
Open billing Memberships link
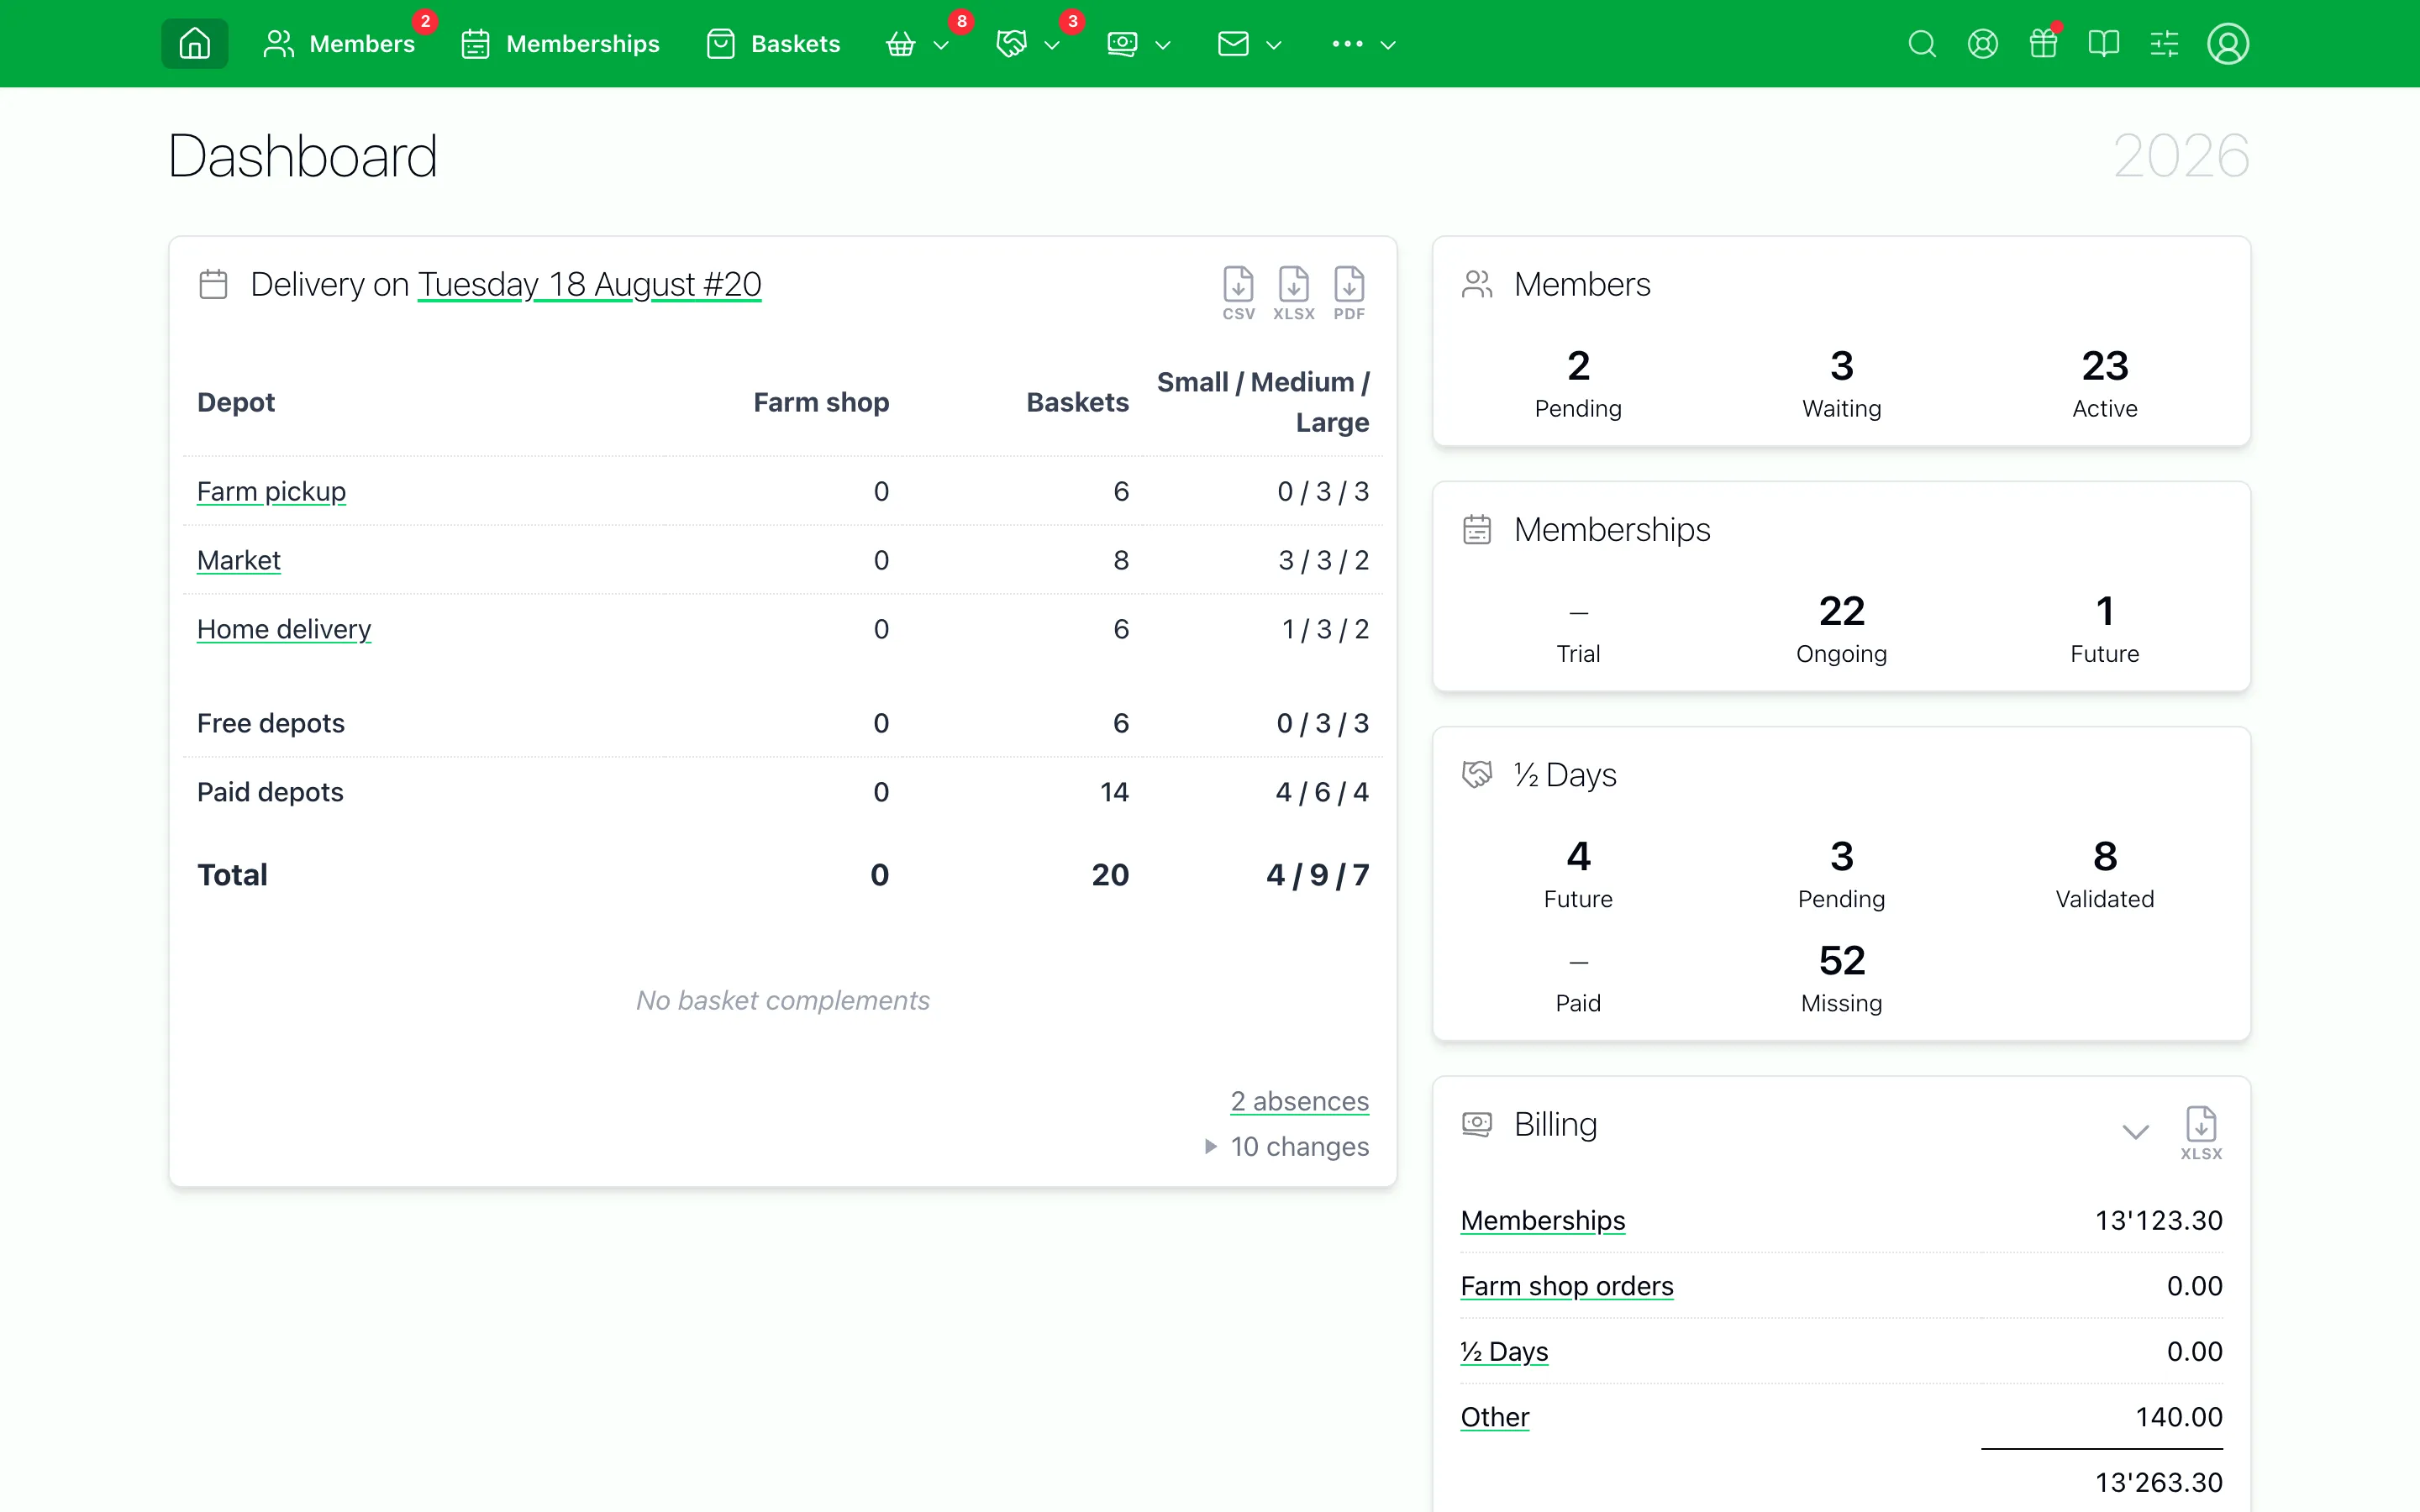click(x=1542, y=1220)
